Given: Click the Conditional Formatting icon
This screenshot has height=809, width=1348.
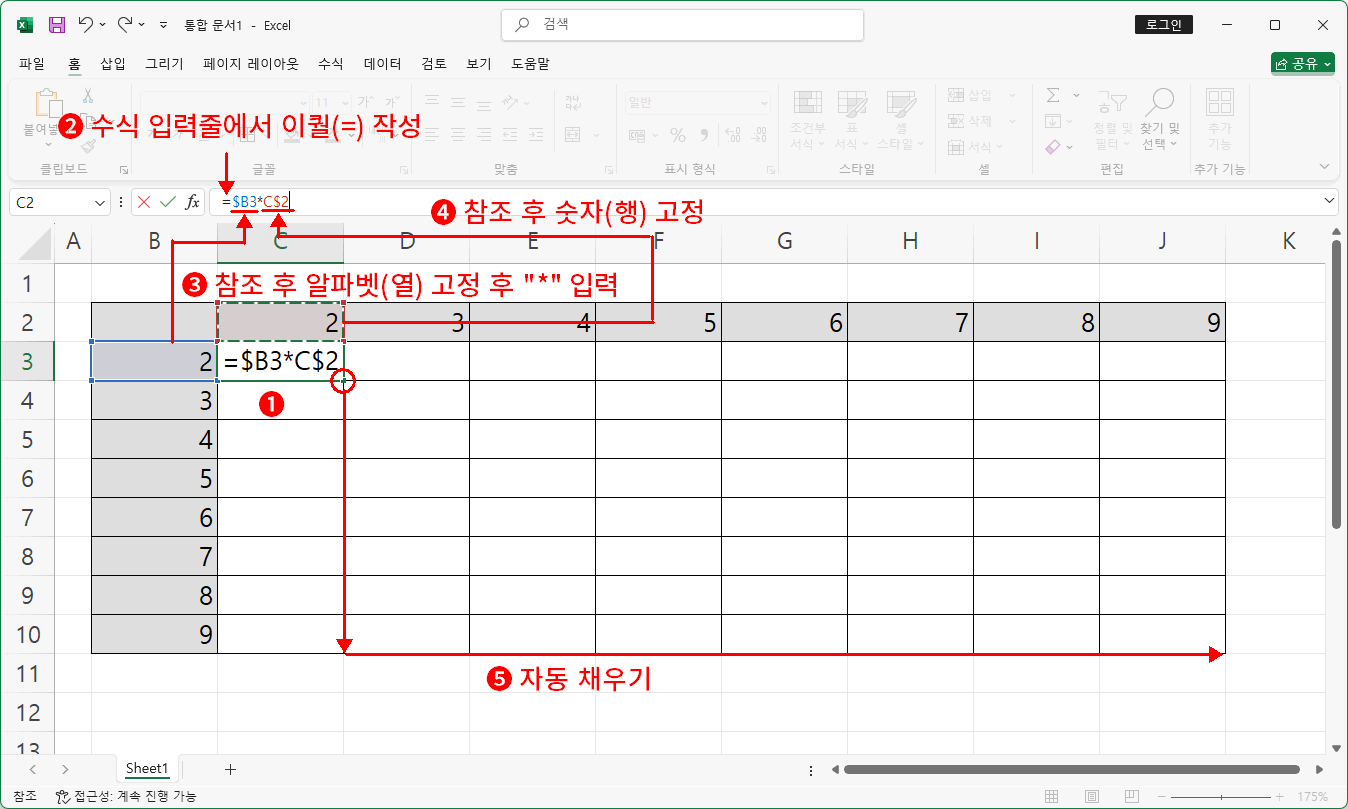Looking at the screenshot, I should [808, 103].
